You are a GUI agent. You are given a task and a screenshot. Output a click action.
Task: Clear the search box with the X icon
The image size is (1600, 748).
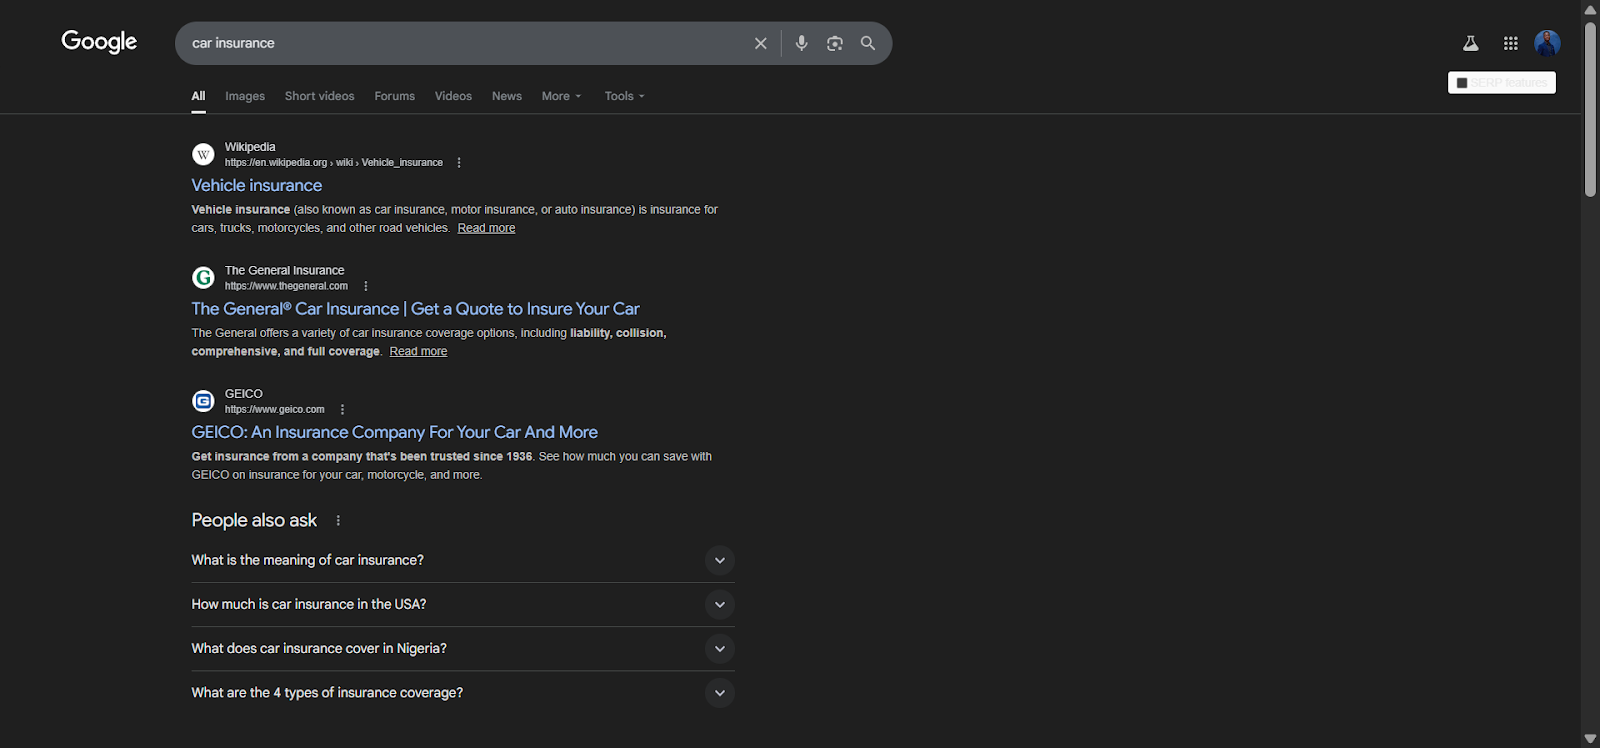760,43
